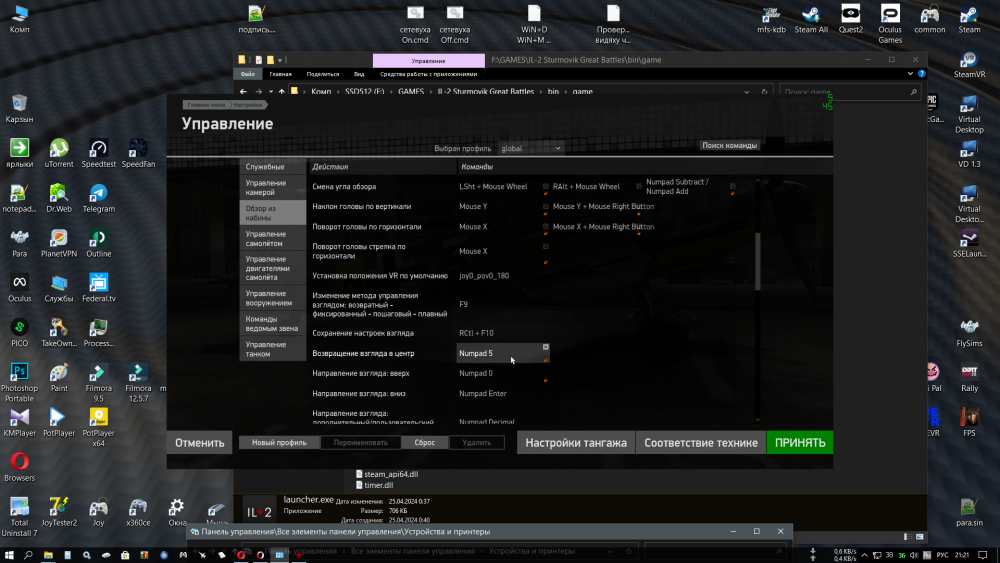1000x563 pixels.
Task: Select Управление танком category
Action: [x=272, y=349]
